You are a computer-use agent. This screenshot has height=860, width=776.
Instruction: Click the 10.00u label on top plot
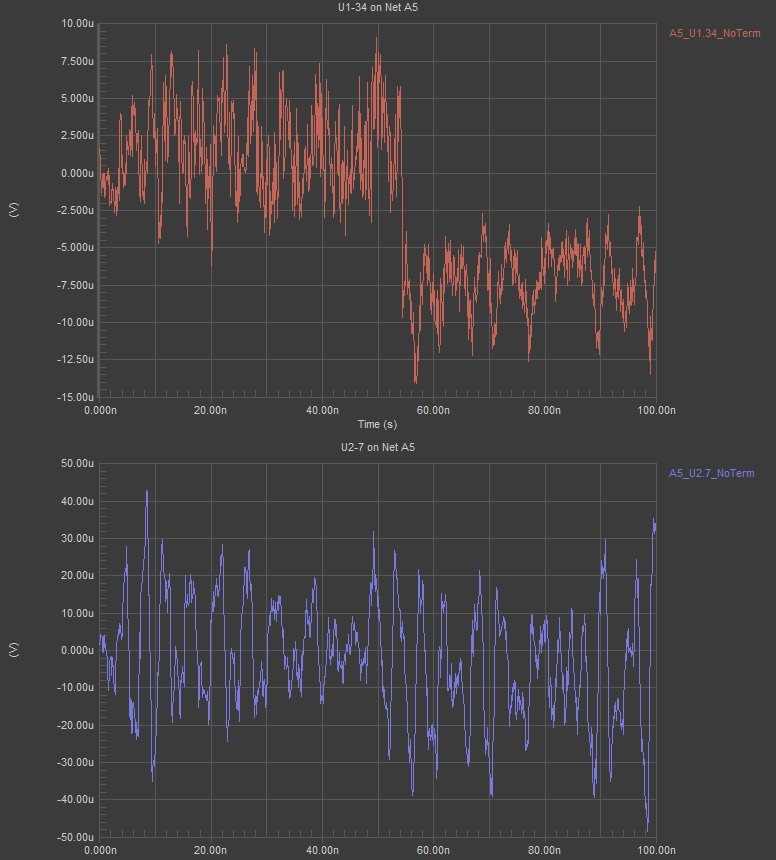(x=77, y=24)
